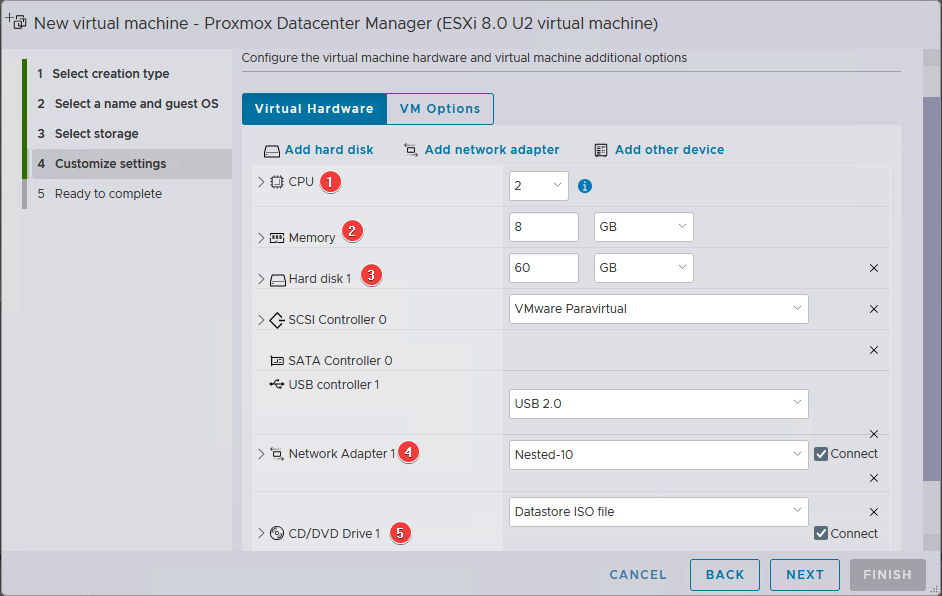Screen dimensions: 942x596
Task: Open the Memory unit GB dropdown
Action: [643, 227]
